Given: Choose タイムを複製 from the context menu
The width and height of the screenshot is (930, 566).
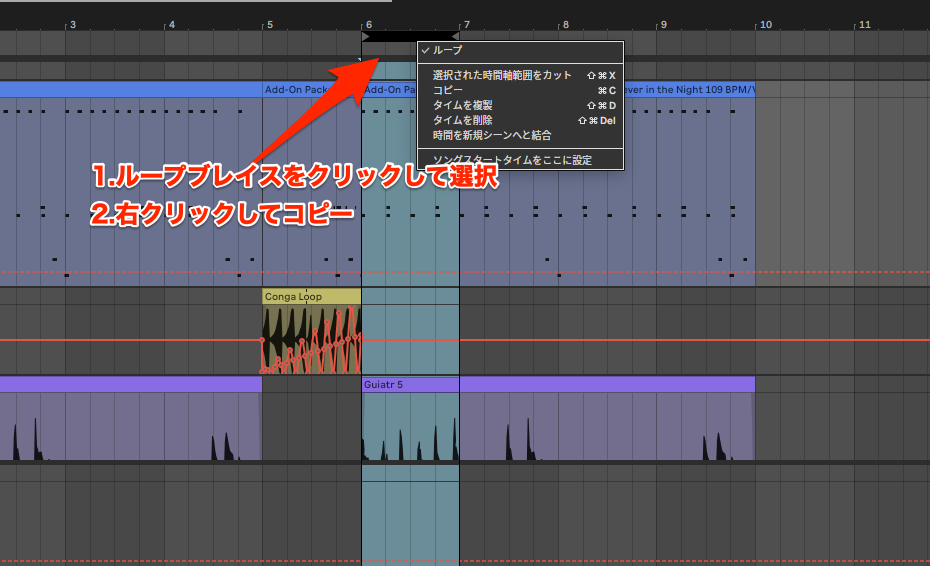Looking at the screenshot, I should coord(462,105).
